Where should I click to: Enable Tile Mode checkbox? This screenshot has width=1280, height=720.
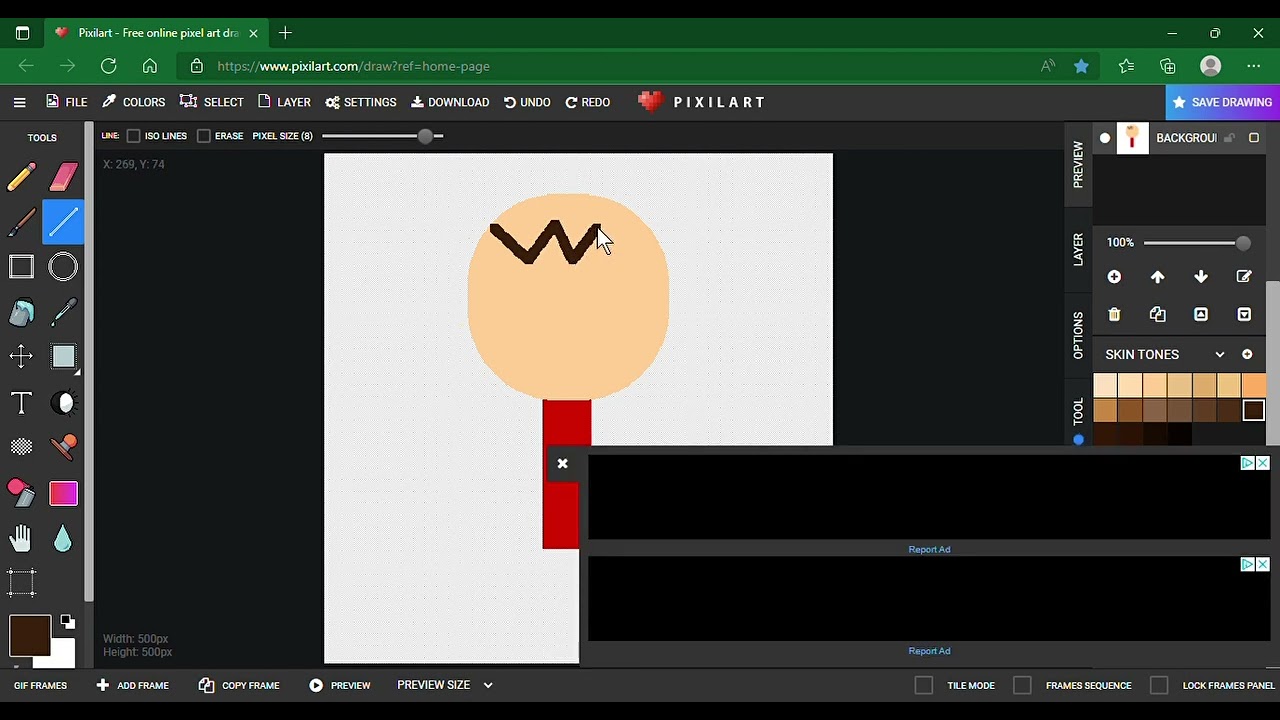(924, 685)
